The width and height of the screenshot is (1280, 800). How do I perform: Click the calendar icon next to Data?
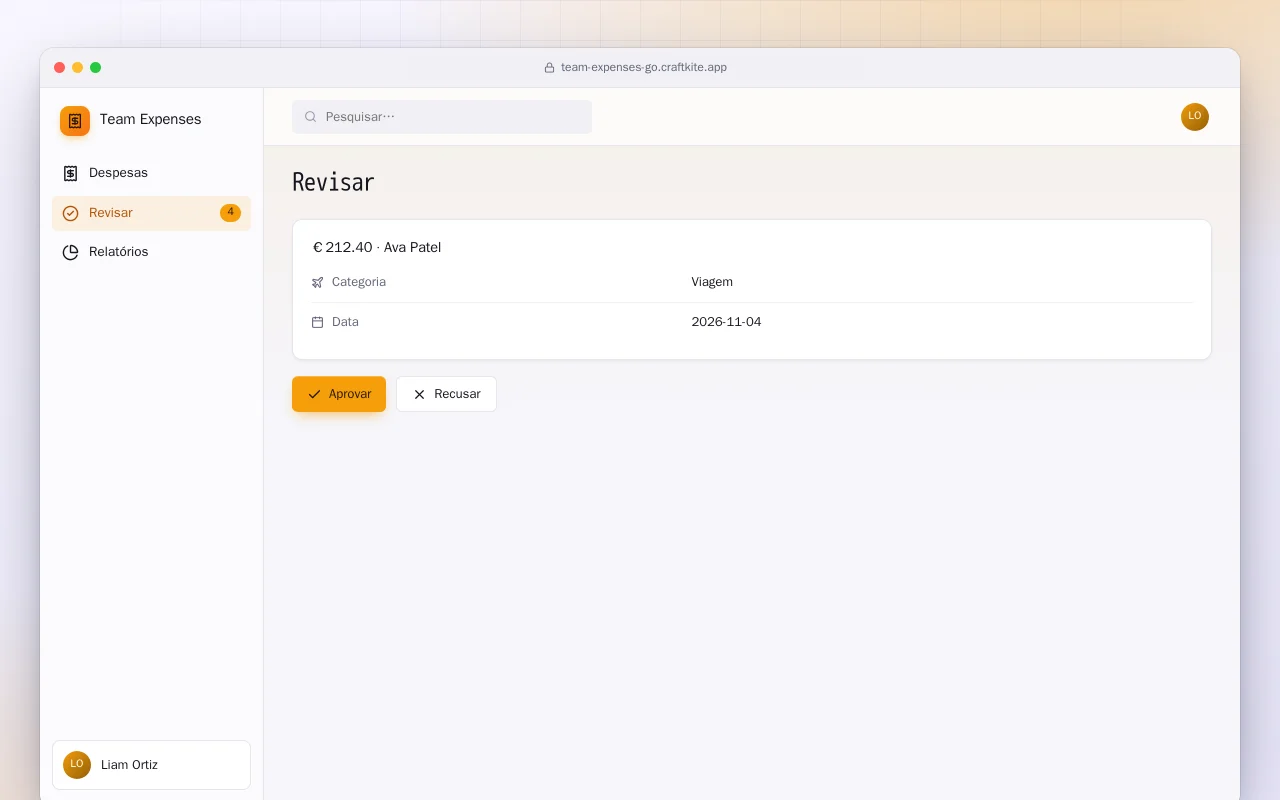[318, 322]
